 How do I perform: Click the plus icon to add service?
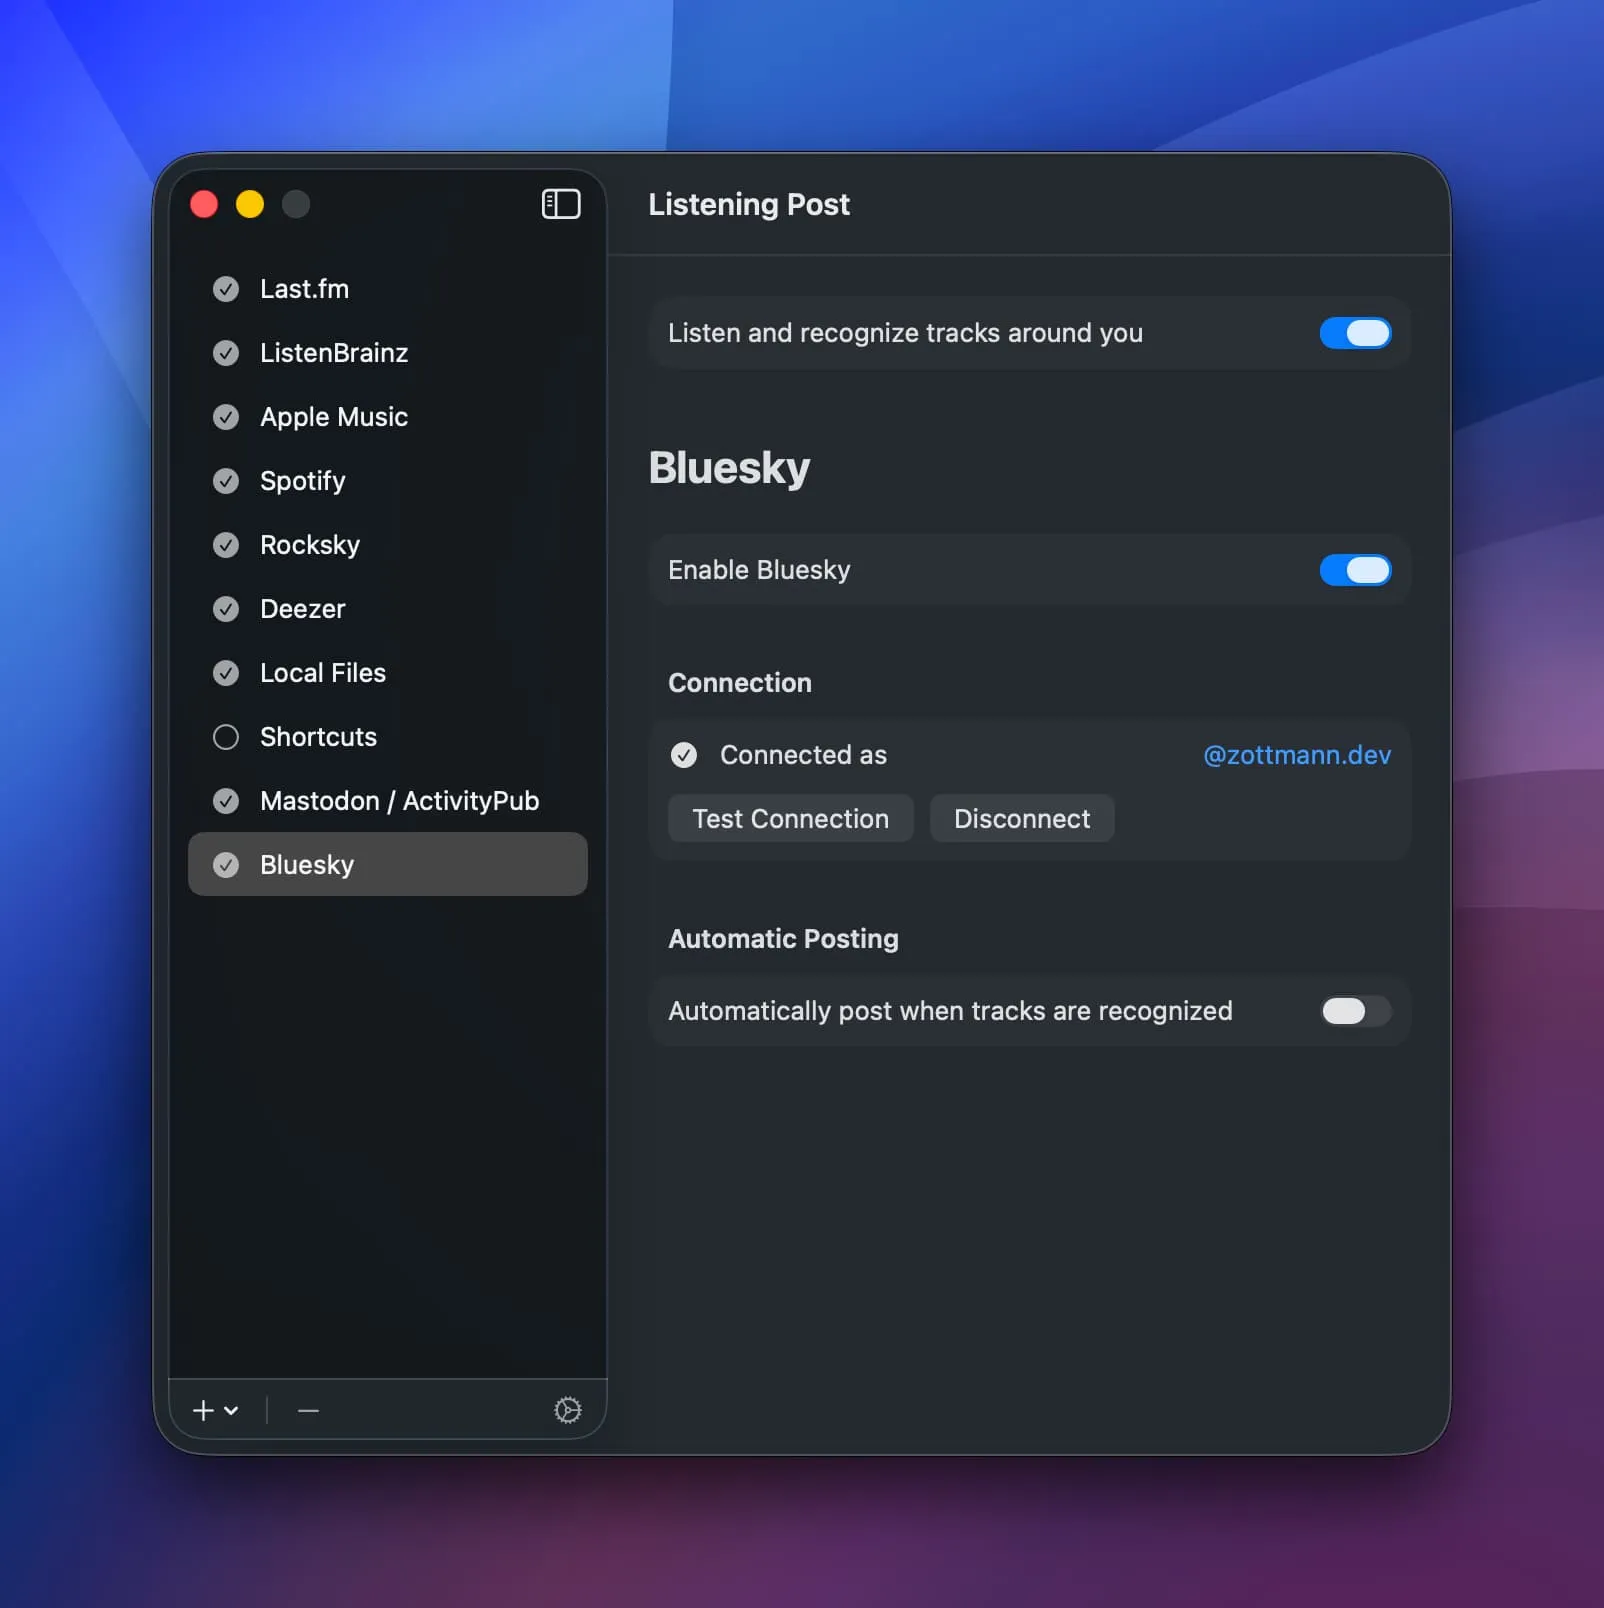[204, 1410]
